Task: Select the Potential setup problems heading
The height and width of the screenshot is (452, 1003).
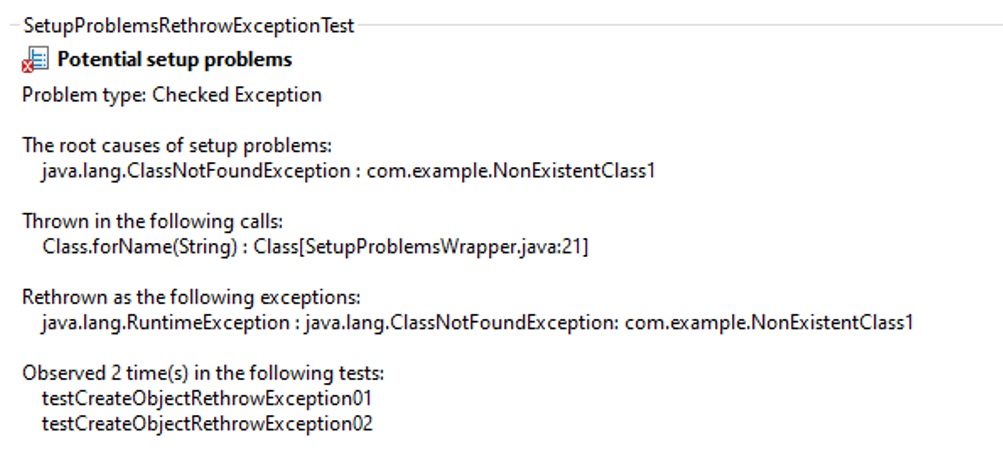Action: coord(175,59)
